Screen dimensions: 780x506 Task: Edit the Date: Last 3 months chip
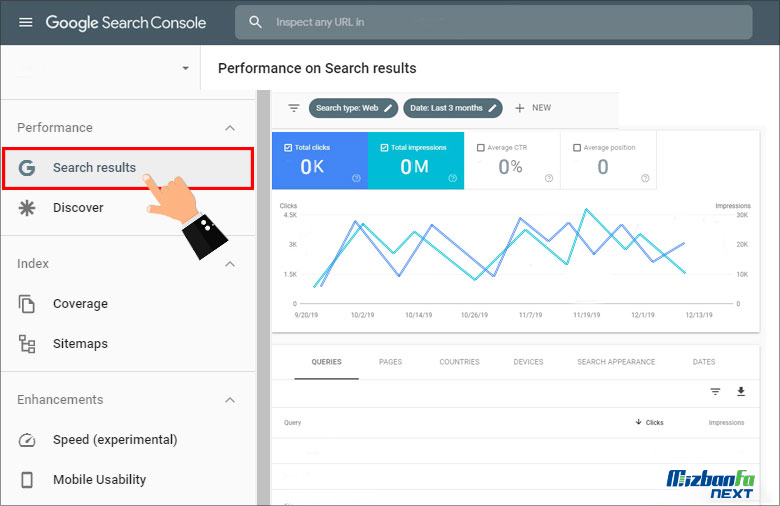coord(451,108)
